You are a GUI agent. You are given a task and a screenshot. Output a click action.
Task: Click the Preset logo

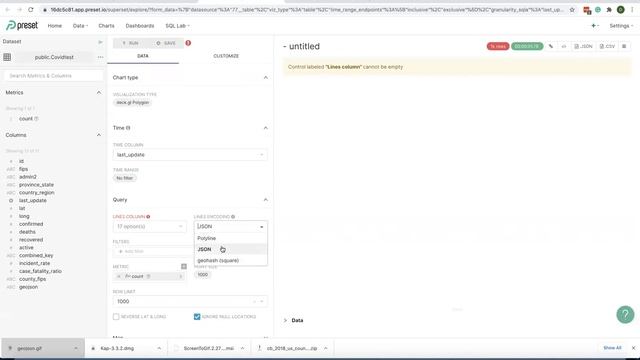(x=22, y=26)
